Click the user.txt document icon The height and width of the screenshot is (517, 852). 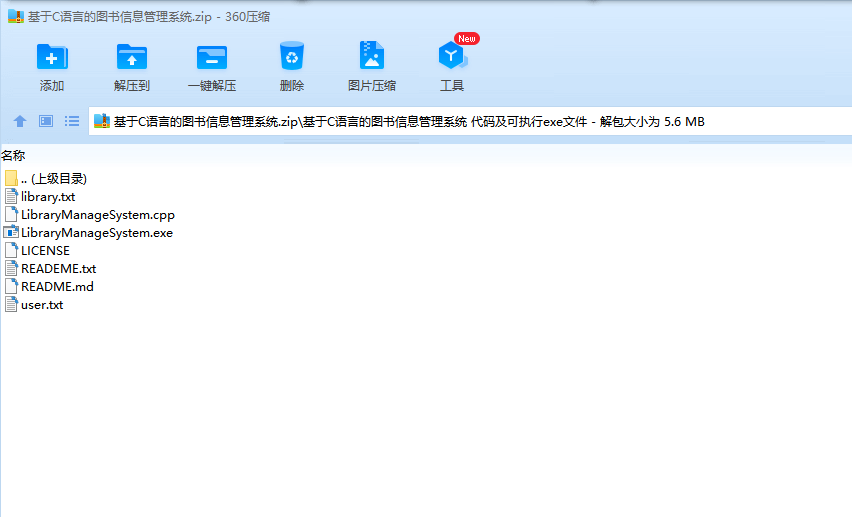click(11, 304)
